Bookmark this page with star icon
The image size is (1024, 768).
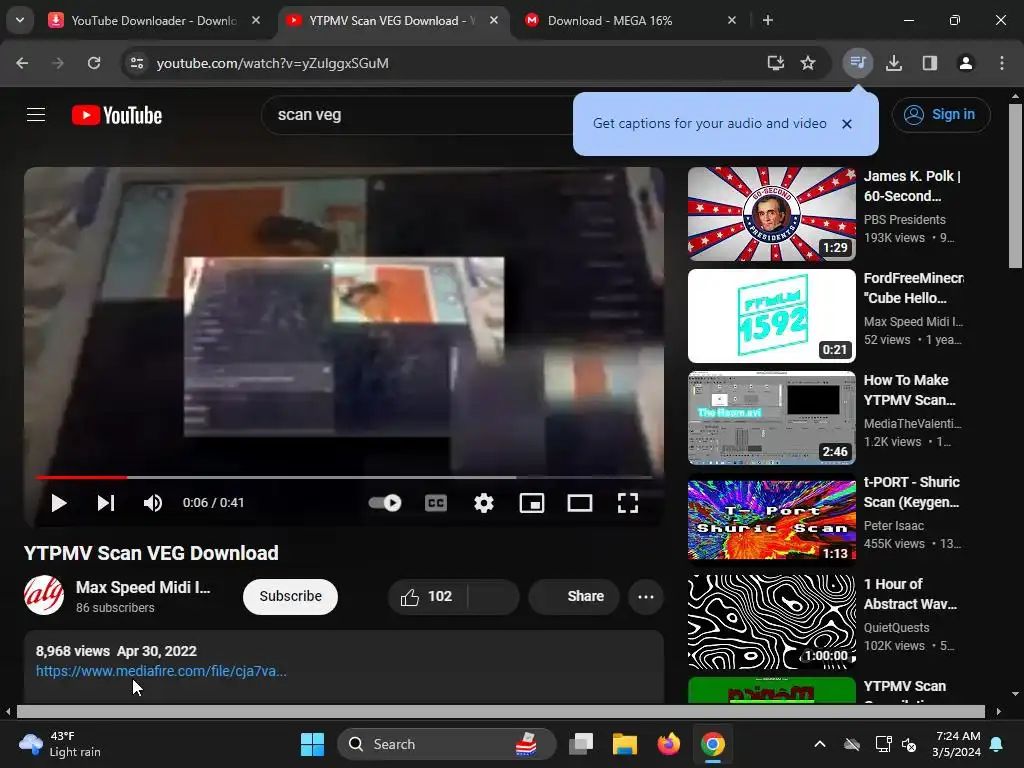tap(808, 63)
